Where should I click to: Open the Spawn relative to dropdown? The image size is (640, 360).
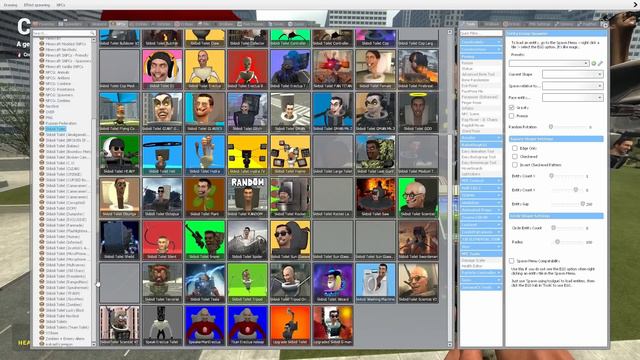[x=572, y=86]
